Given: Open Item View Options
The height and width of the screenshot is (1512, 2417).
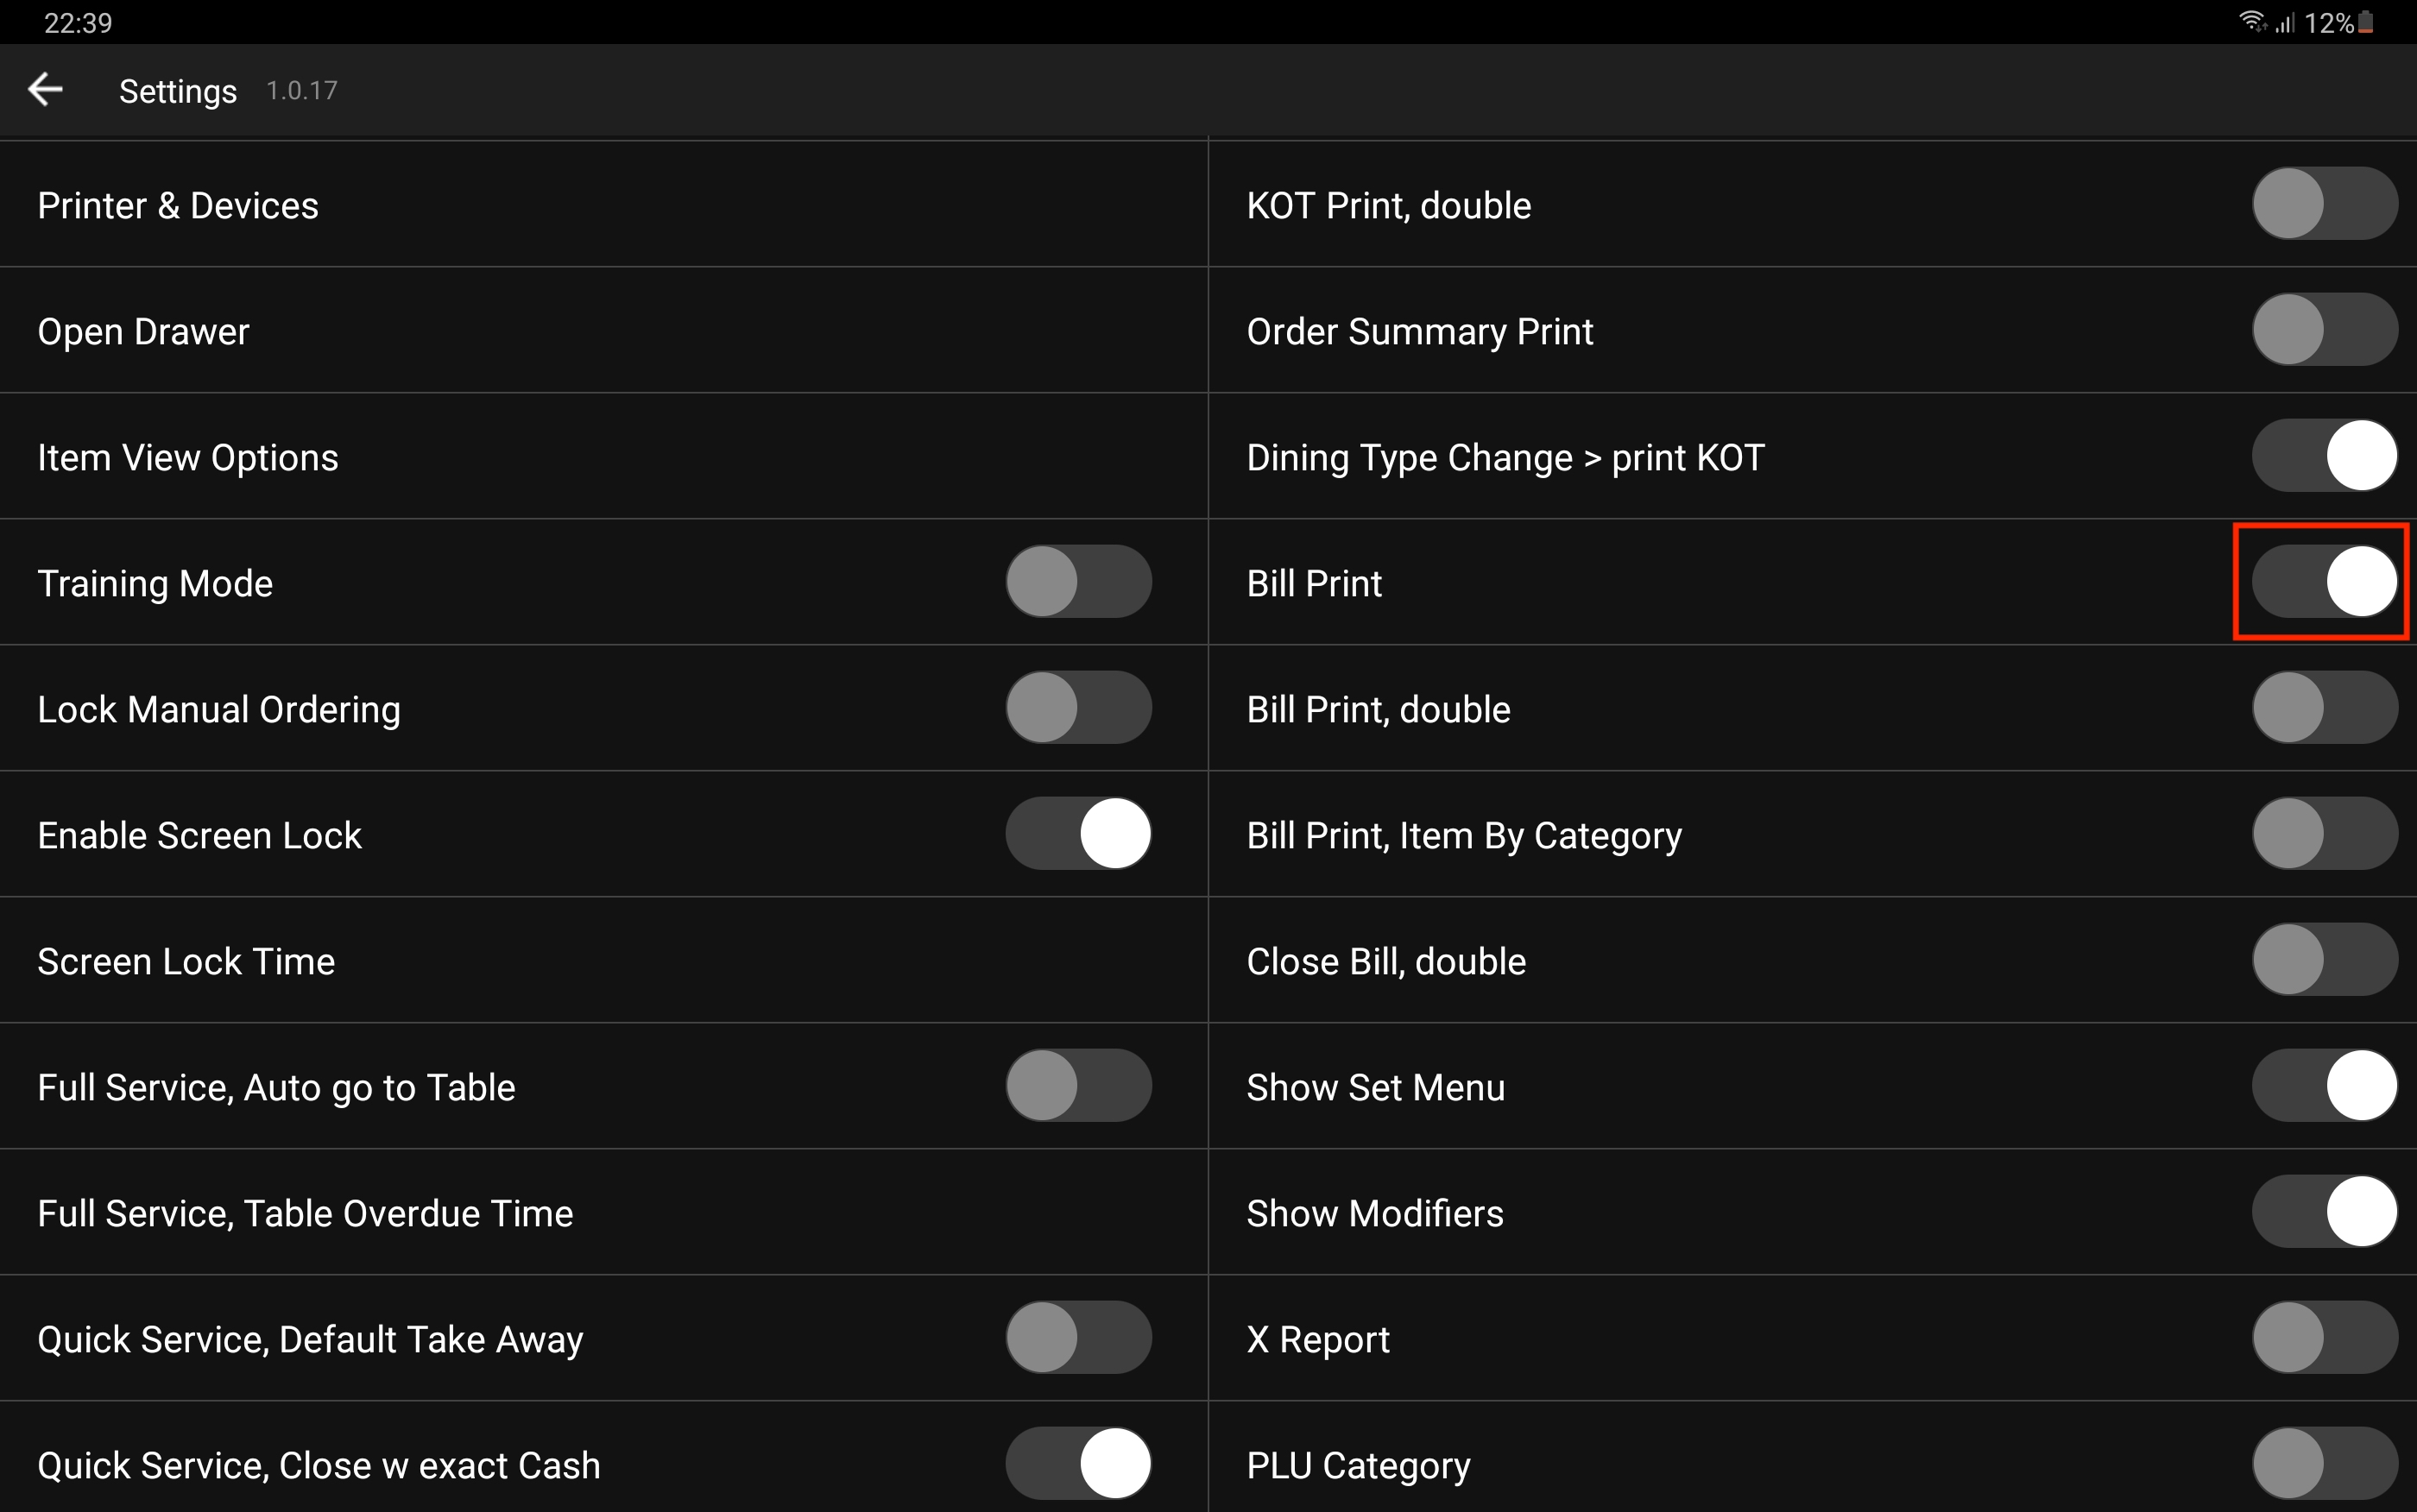Looking at the screenshot, I should pyautogui.click(x=188, y=457).
